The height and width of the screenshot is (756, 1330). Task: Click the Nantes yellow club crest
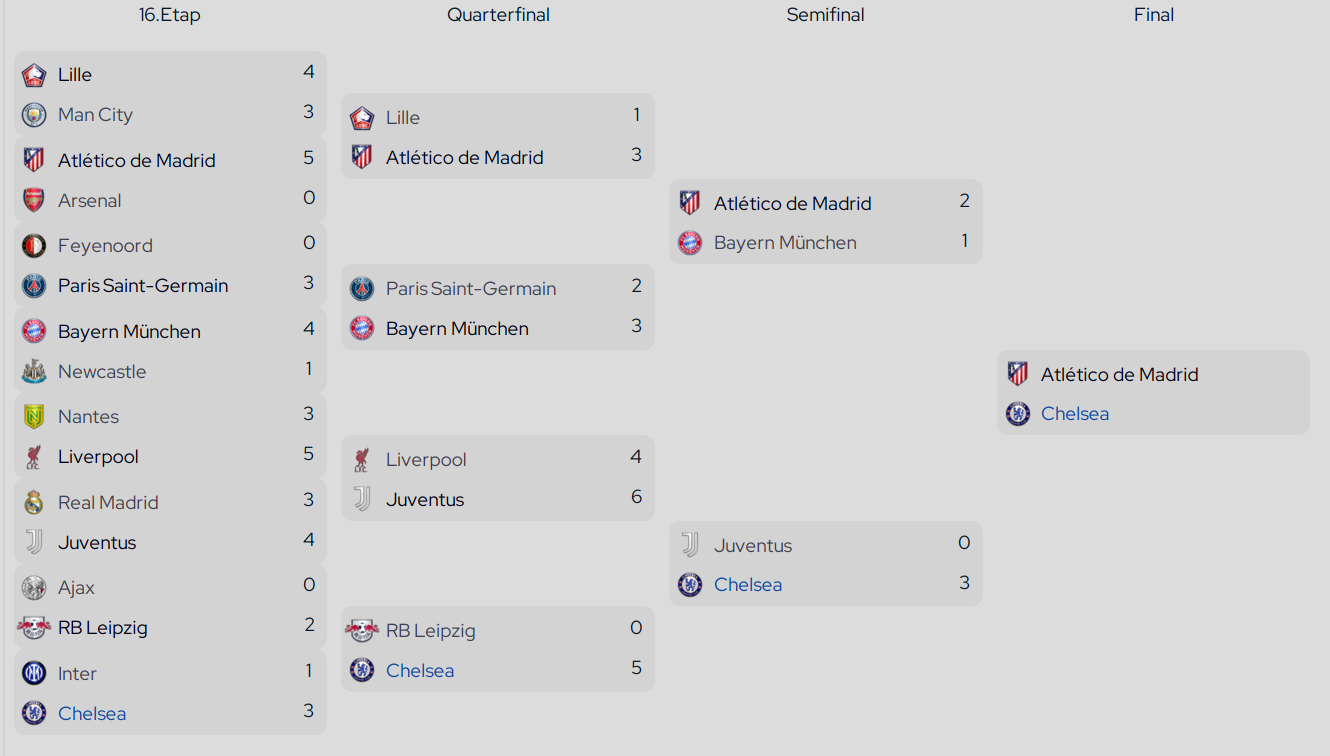[34, 417]
